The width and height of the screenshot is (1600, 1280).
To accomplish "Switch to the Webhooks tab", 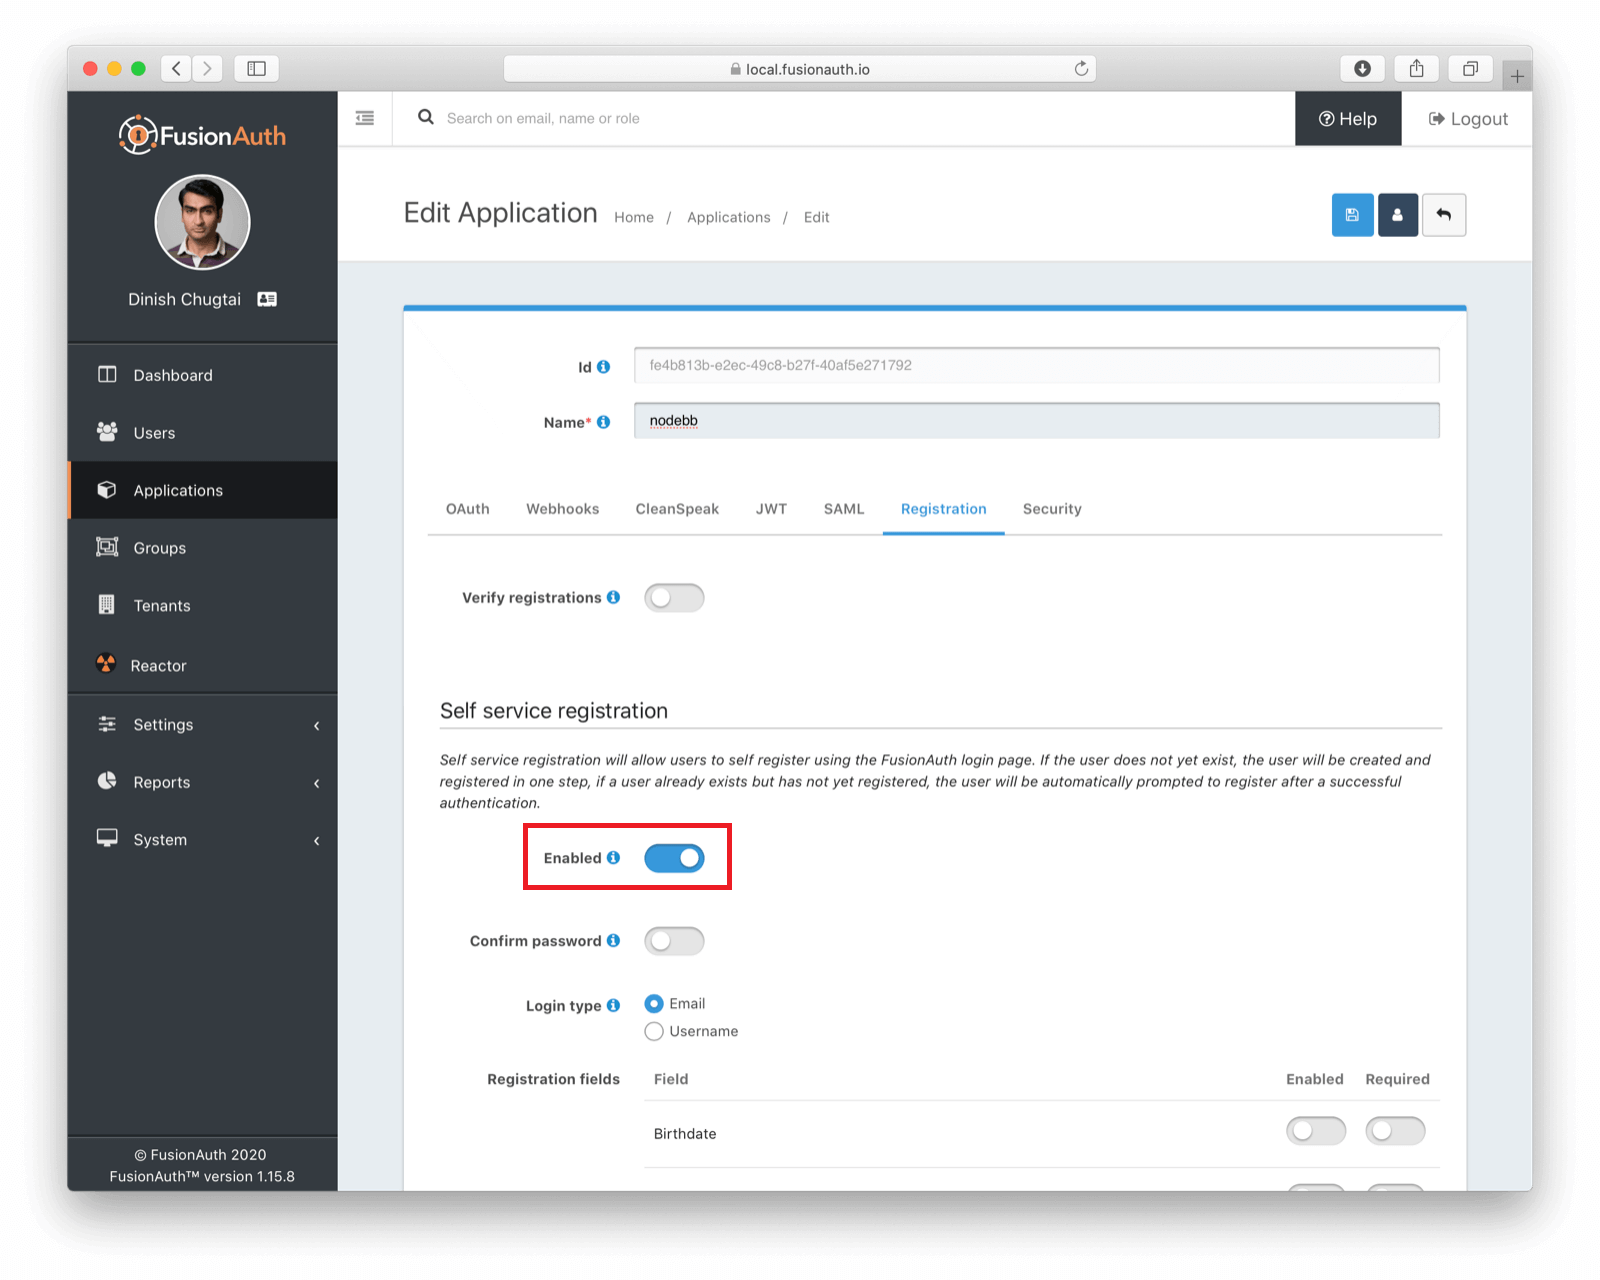I will click(x=563, y=508).
